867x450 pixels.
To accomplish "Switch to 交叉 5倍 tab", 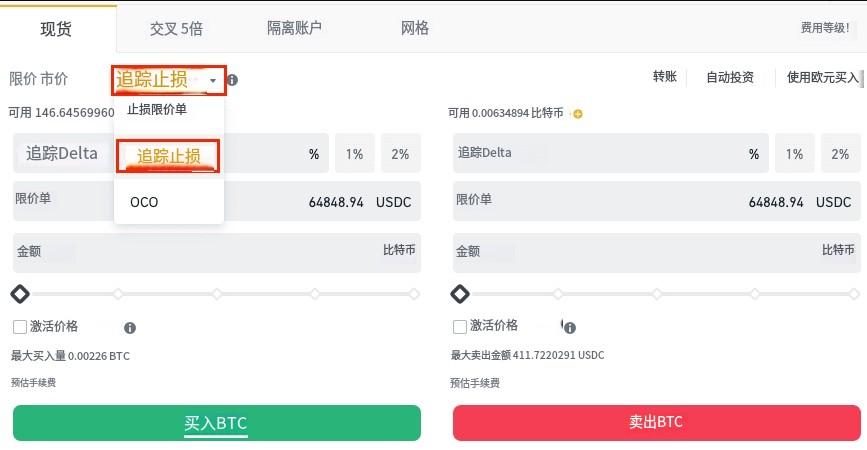I will point(176,28).
